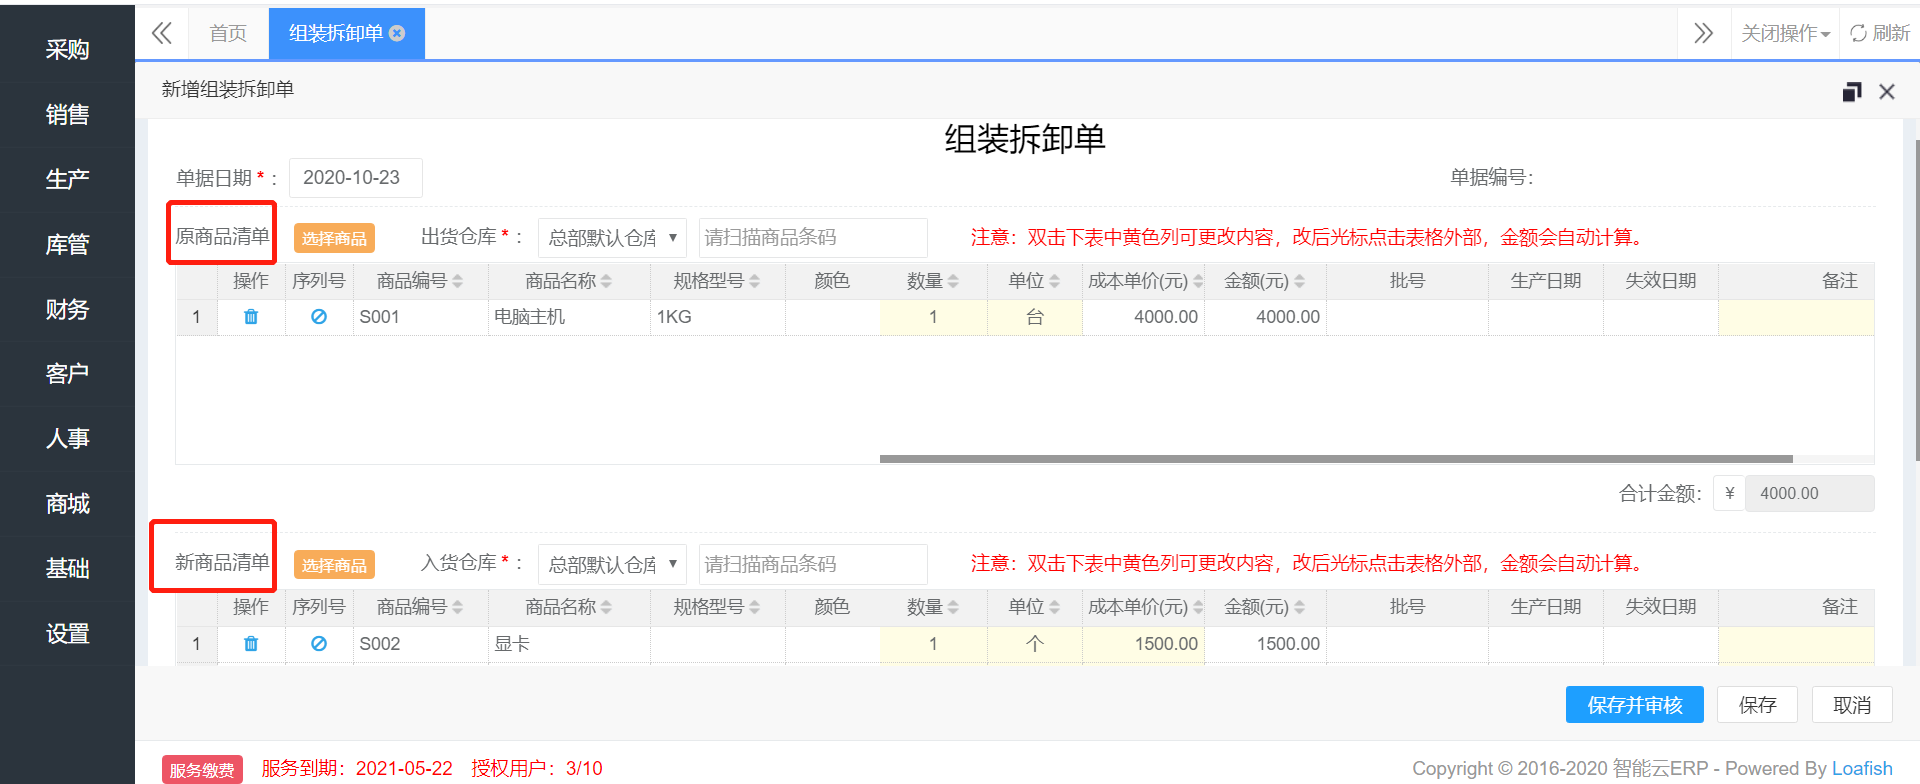Click the horizontal scrollbar of original list
The image size is (1920, 784).
pyautogui.click(x=1336, y=459)
